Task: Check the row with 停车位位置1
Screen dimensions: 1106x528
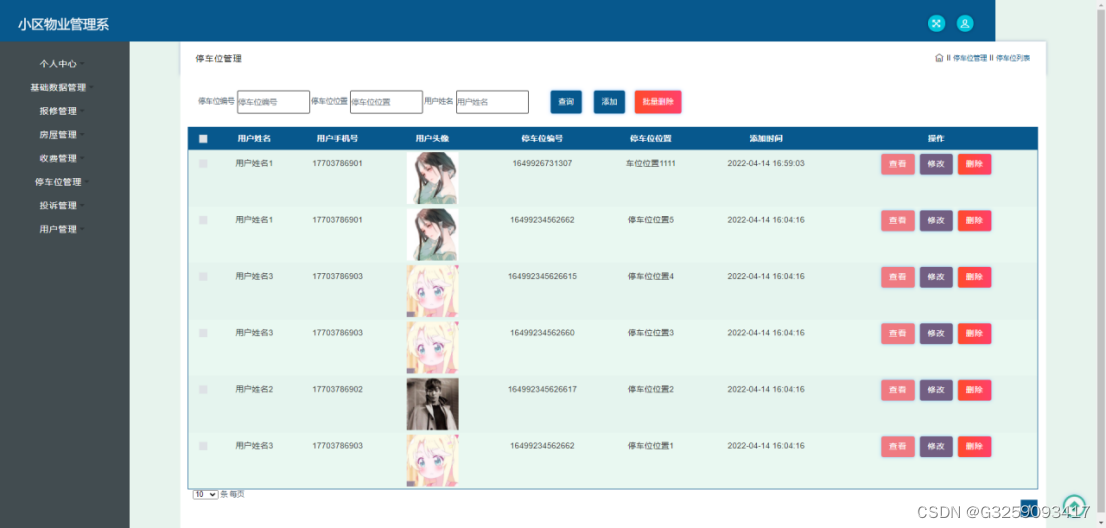Action: [203, 446]
